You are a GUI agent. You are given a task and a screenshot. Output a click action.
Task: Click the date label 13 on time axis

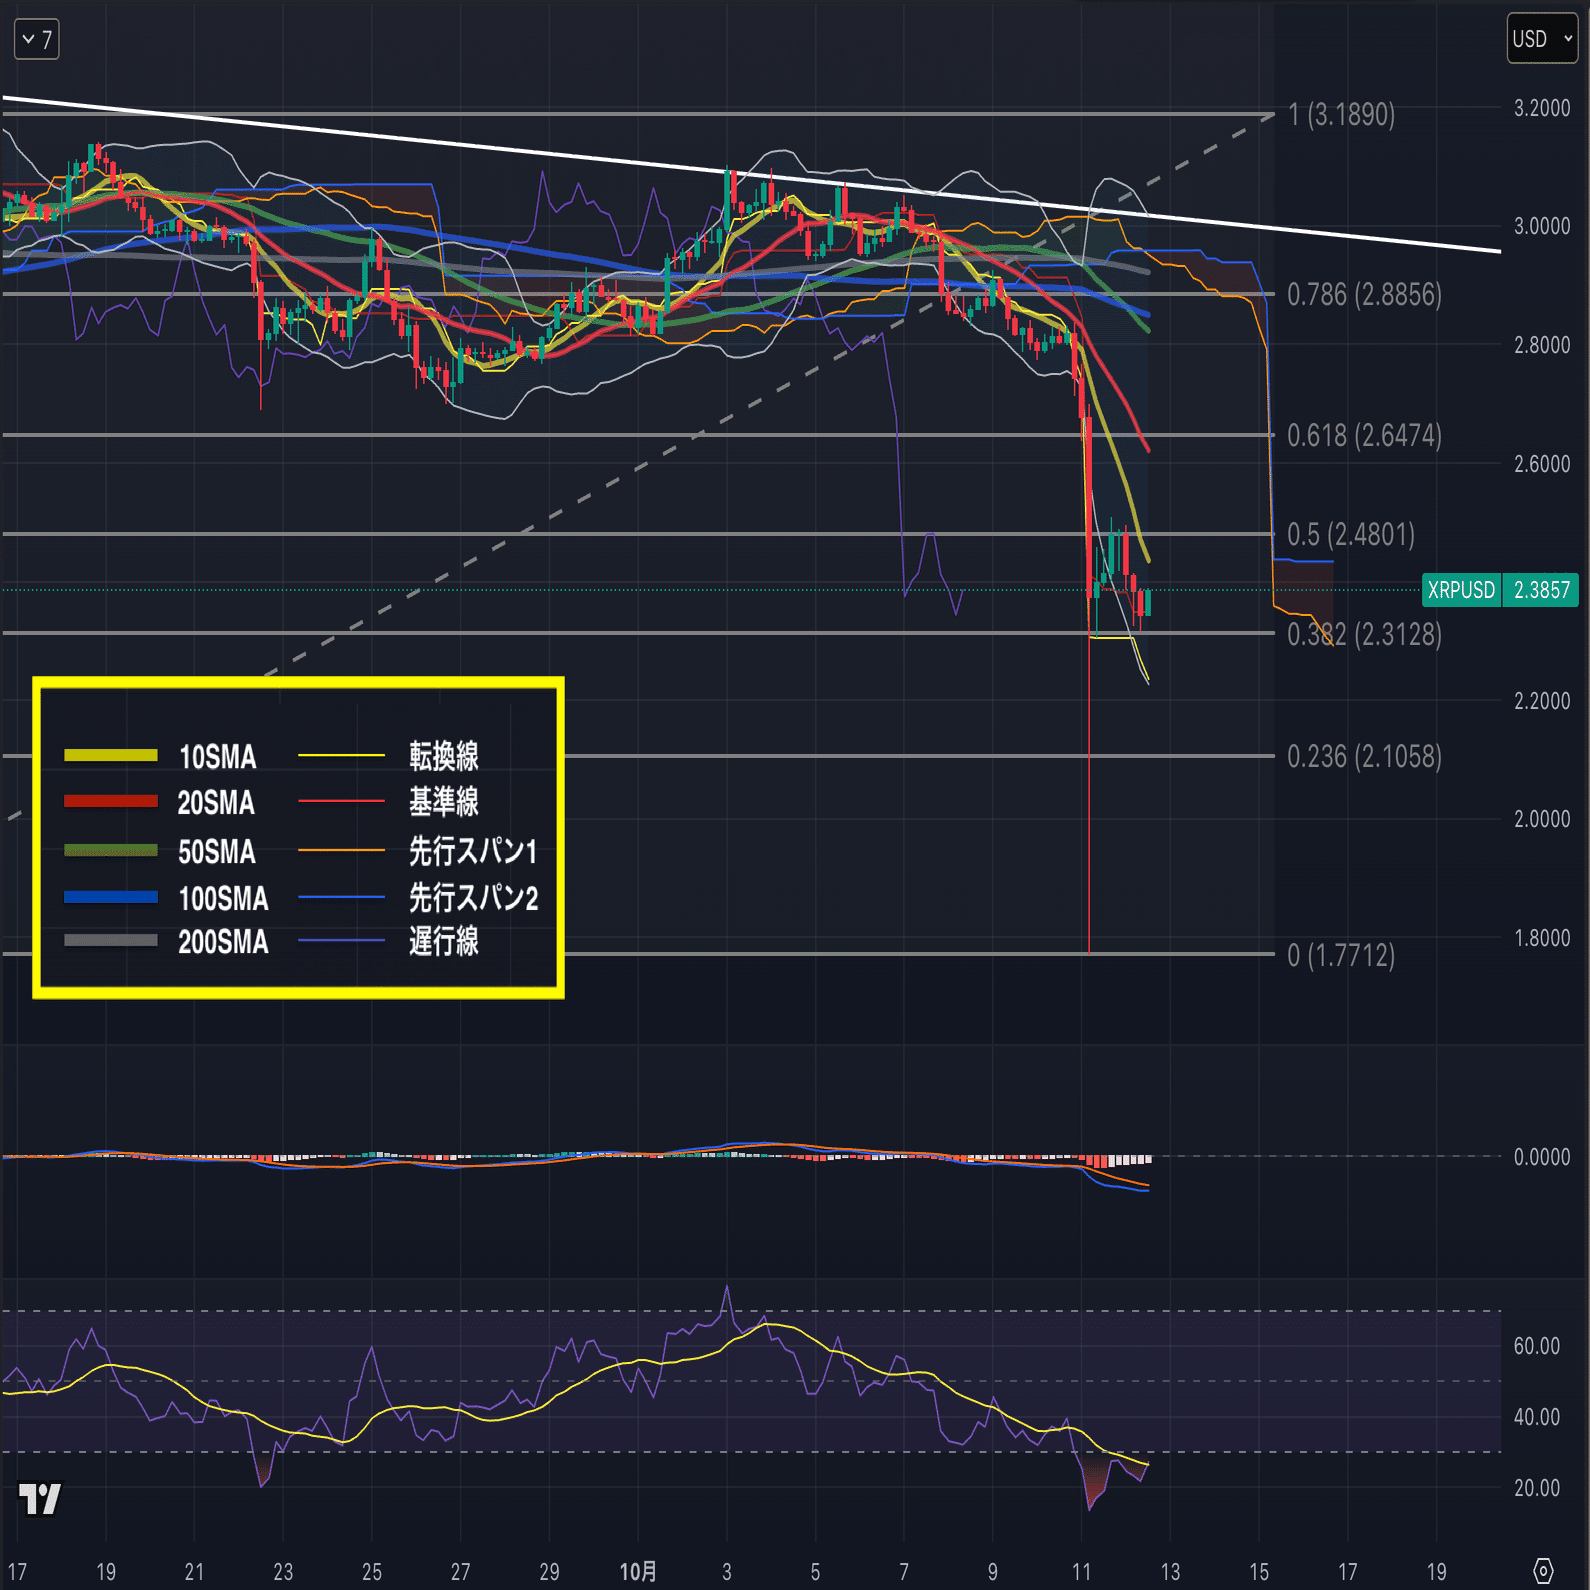point(1170,1572)
